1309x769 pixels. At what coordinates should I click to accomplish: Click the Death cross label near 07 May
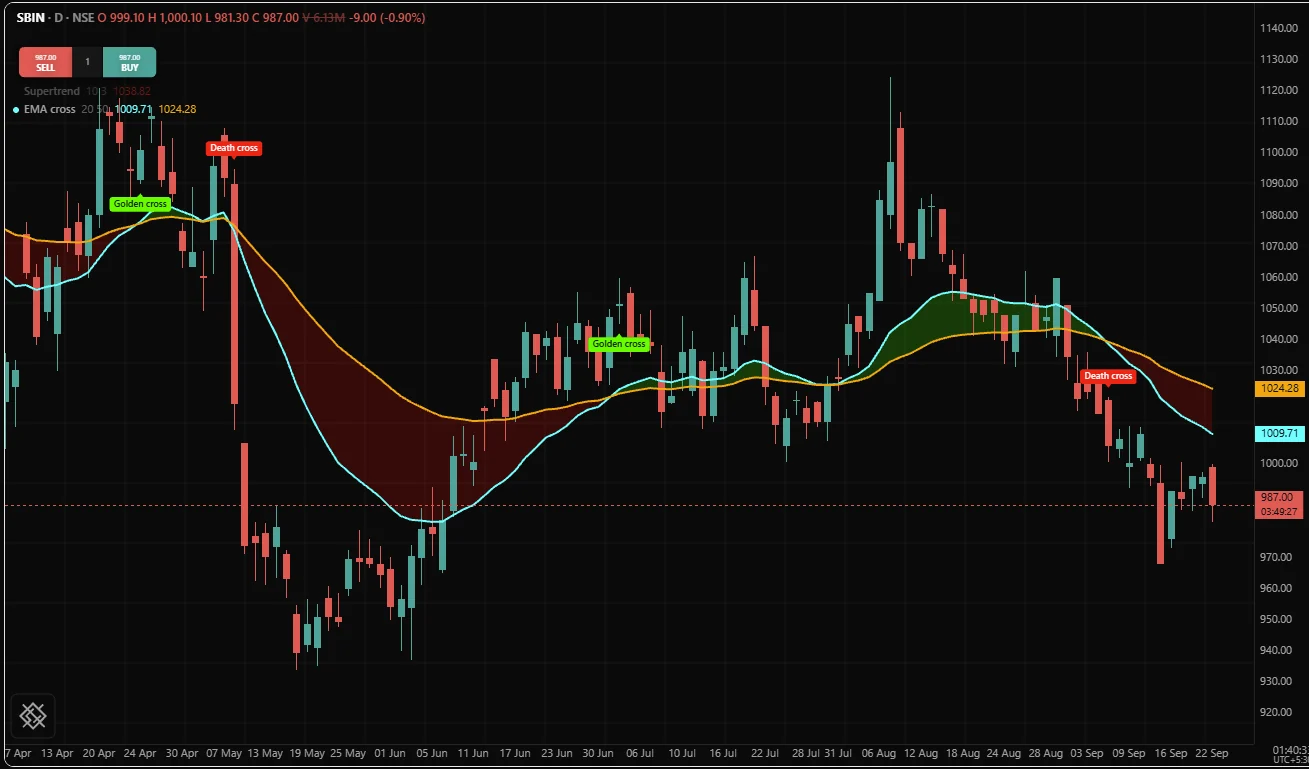pos(234,148)
